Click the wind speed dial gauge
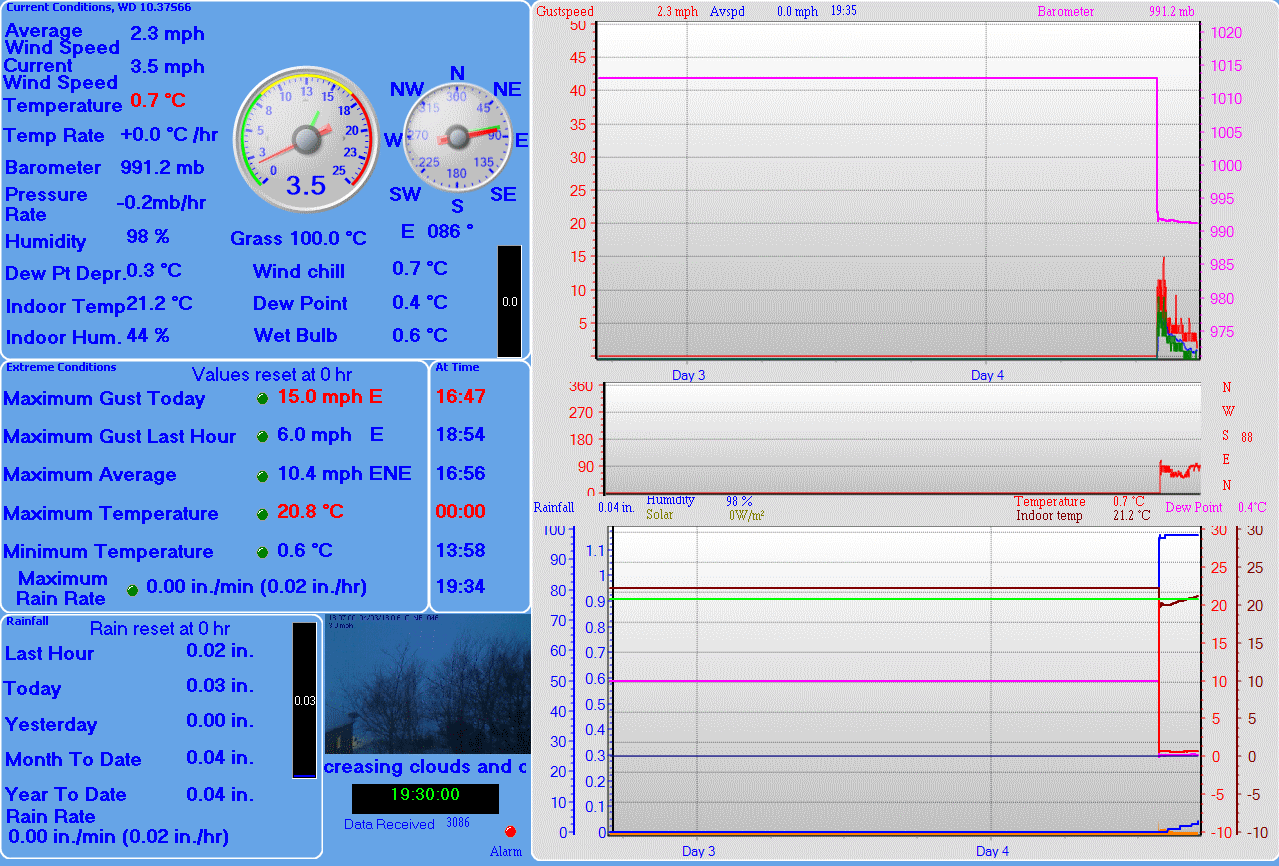 (307, 139)
